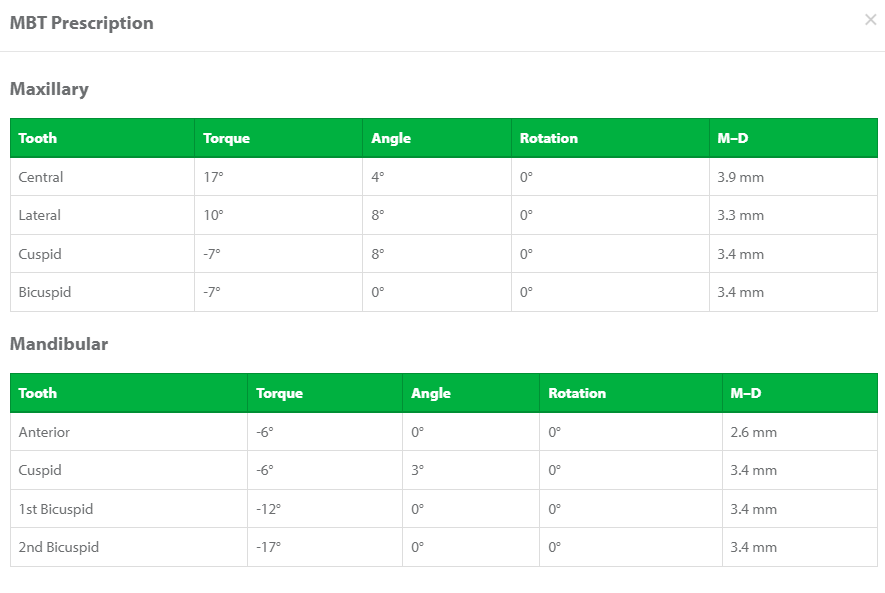Select the Lateral tooth row label
Screen dimensions: 885x593
(x=40, y=216)
